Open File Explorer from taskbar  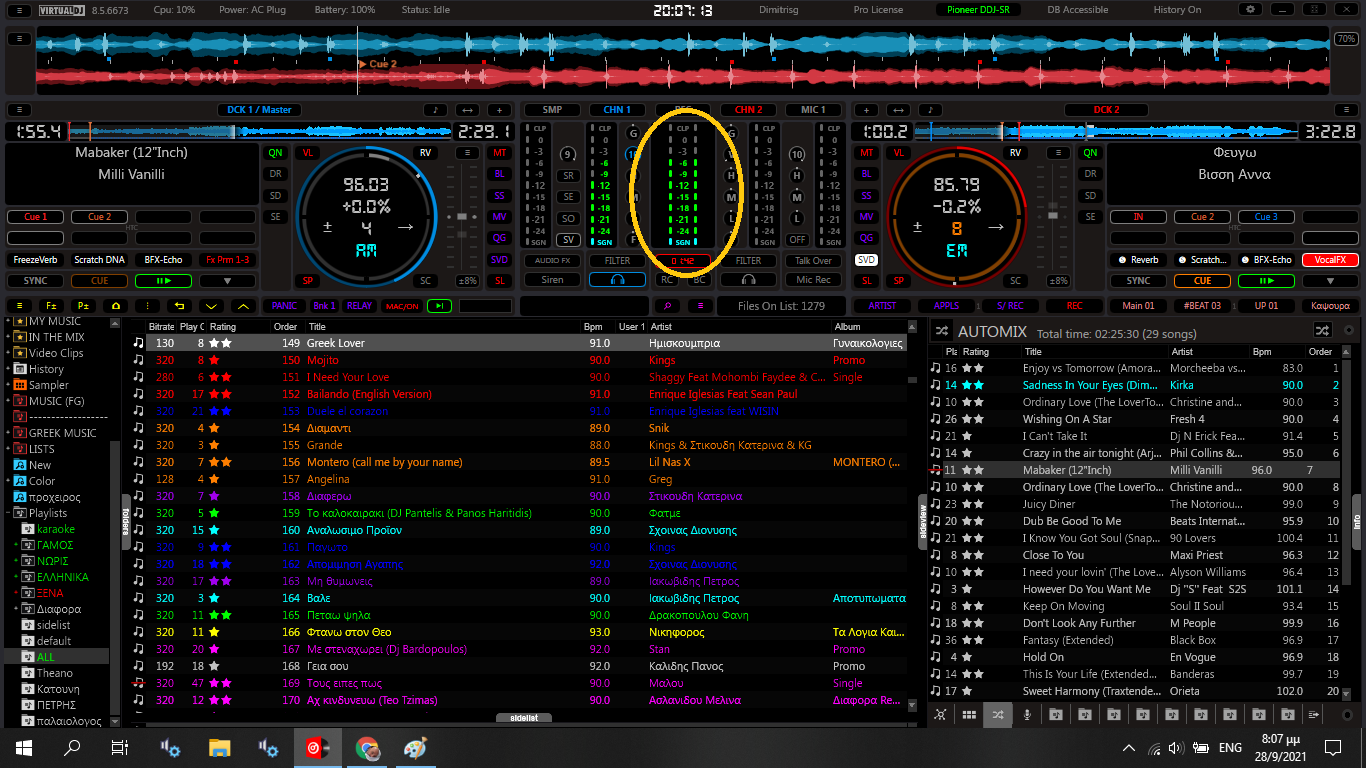point(220,747)
